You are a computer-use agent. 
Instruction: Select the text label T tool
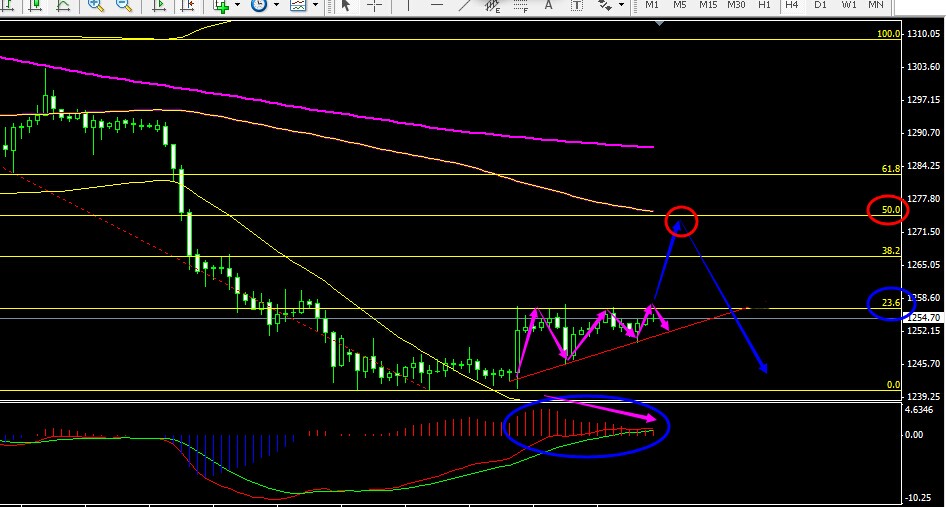coord(577,5)
